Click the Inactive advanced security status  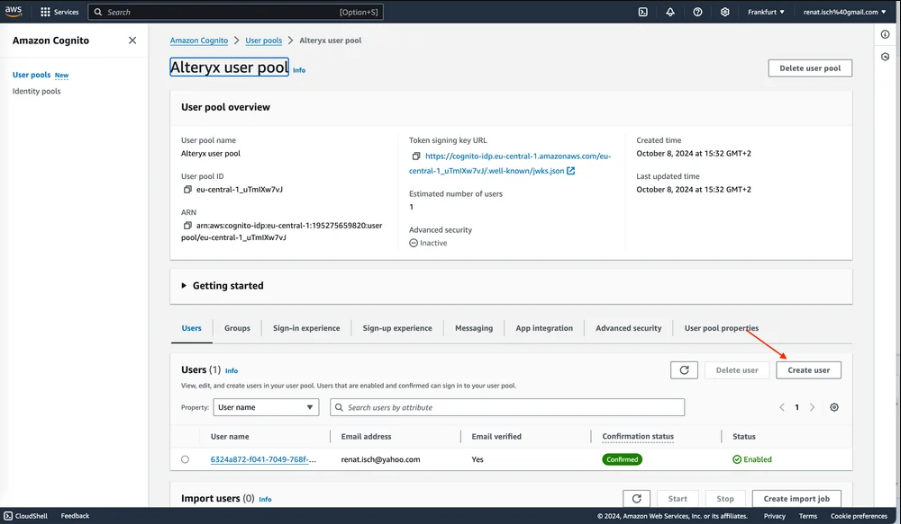coord(428,243)
